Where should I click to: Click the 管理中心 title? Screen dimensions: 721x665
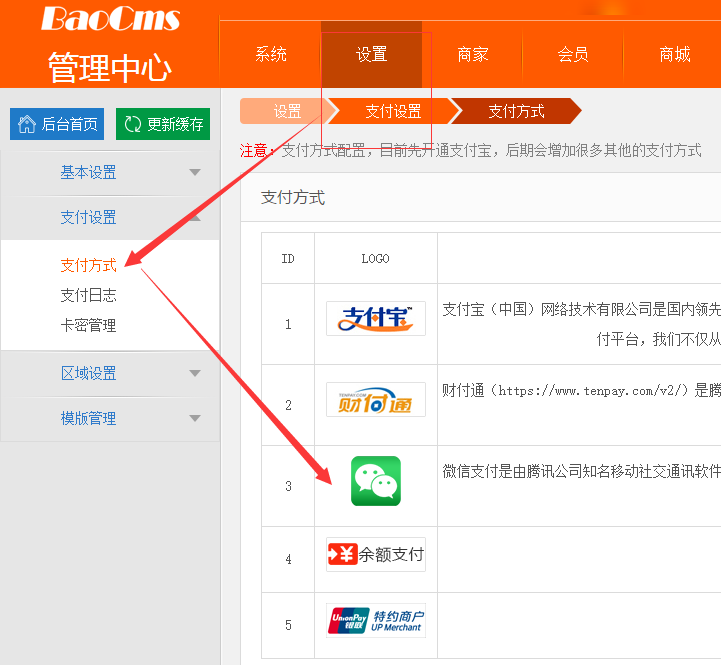pos(110,68)
